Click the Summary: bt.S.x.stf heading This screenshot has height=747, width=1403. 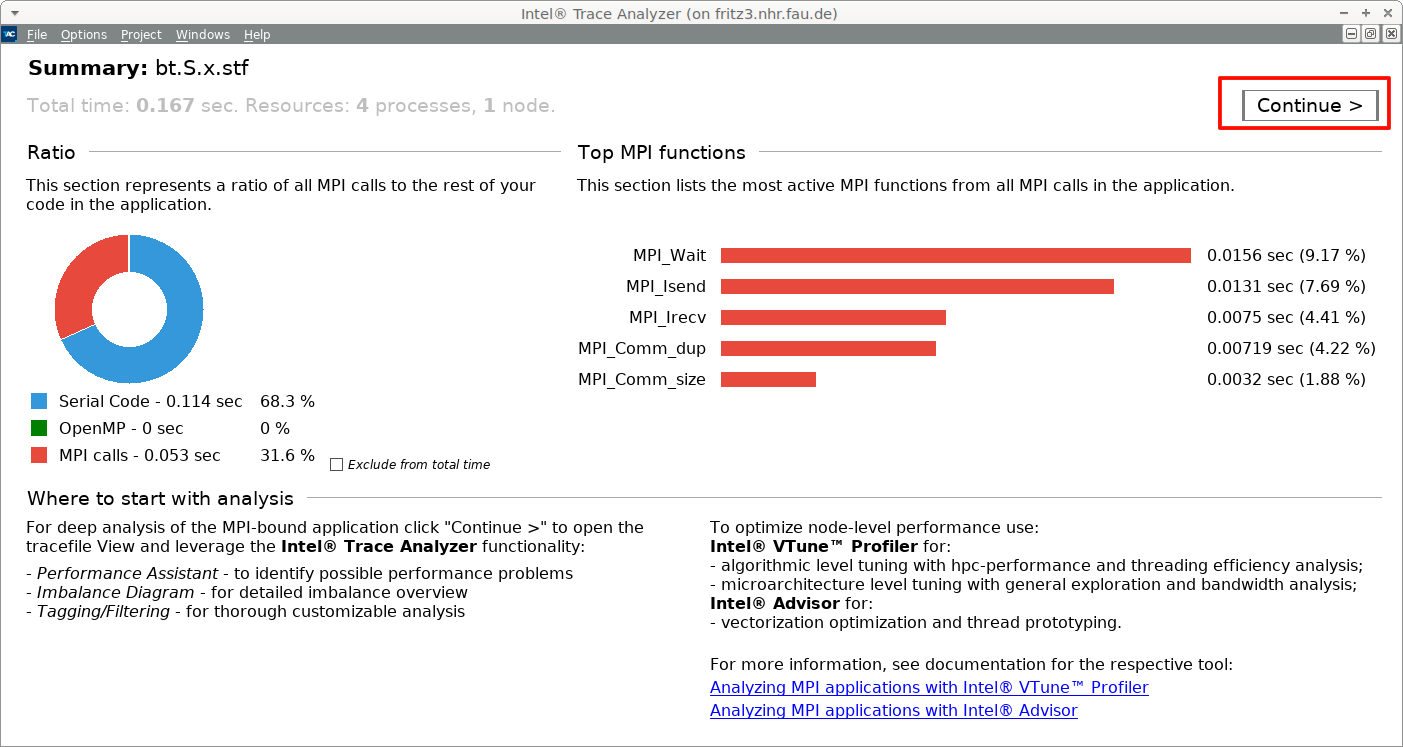coord(138,68)
